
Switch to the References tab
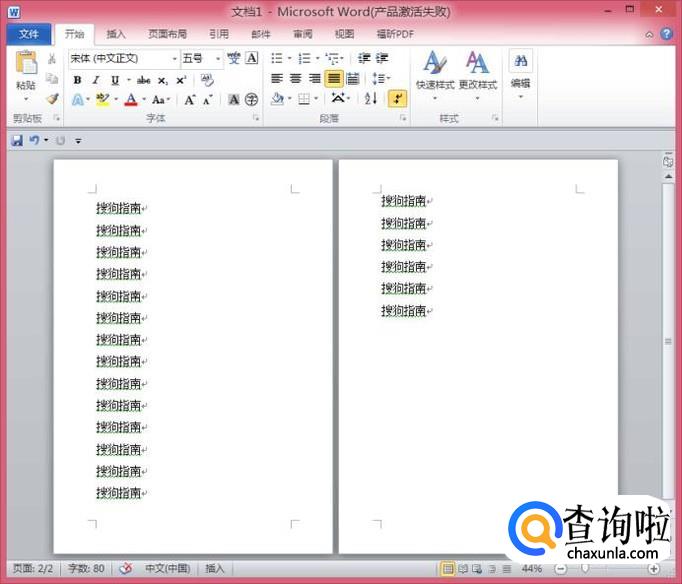pyautogui.click(x=219, y=34)
